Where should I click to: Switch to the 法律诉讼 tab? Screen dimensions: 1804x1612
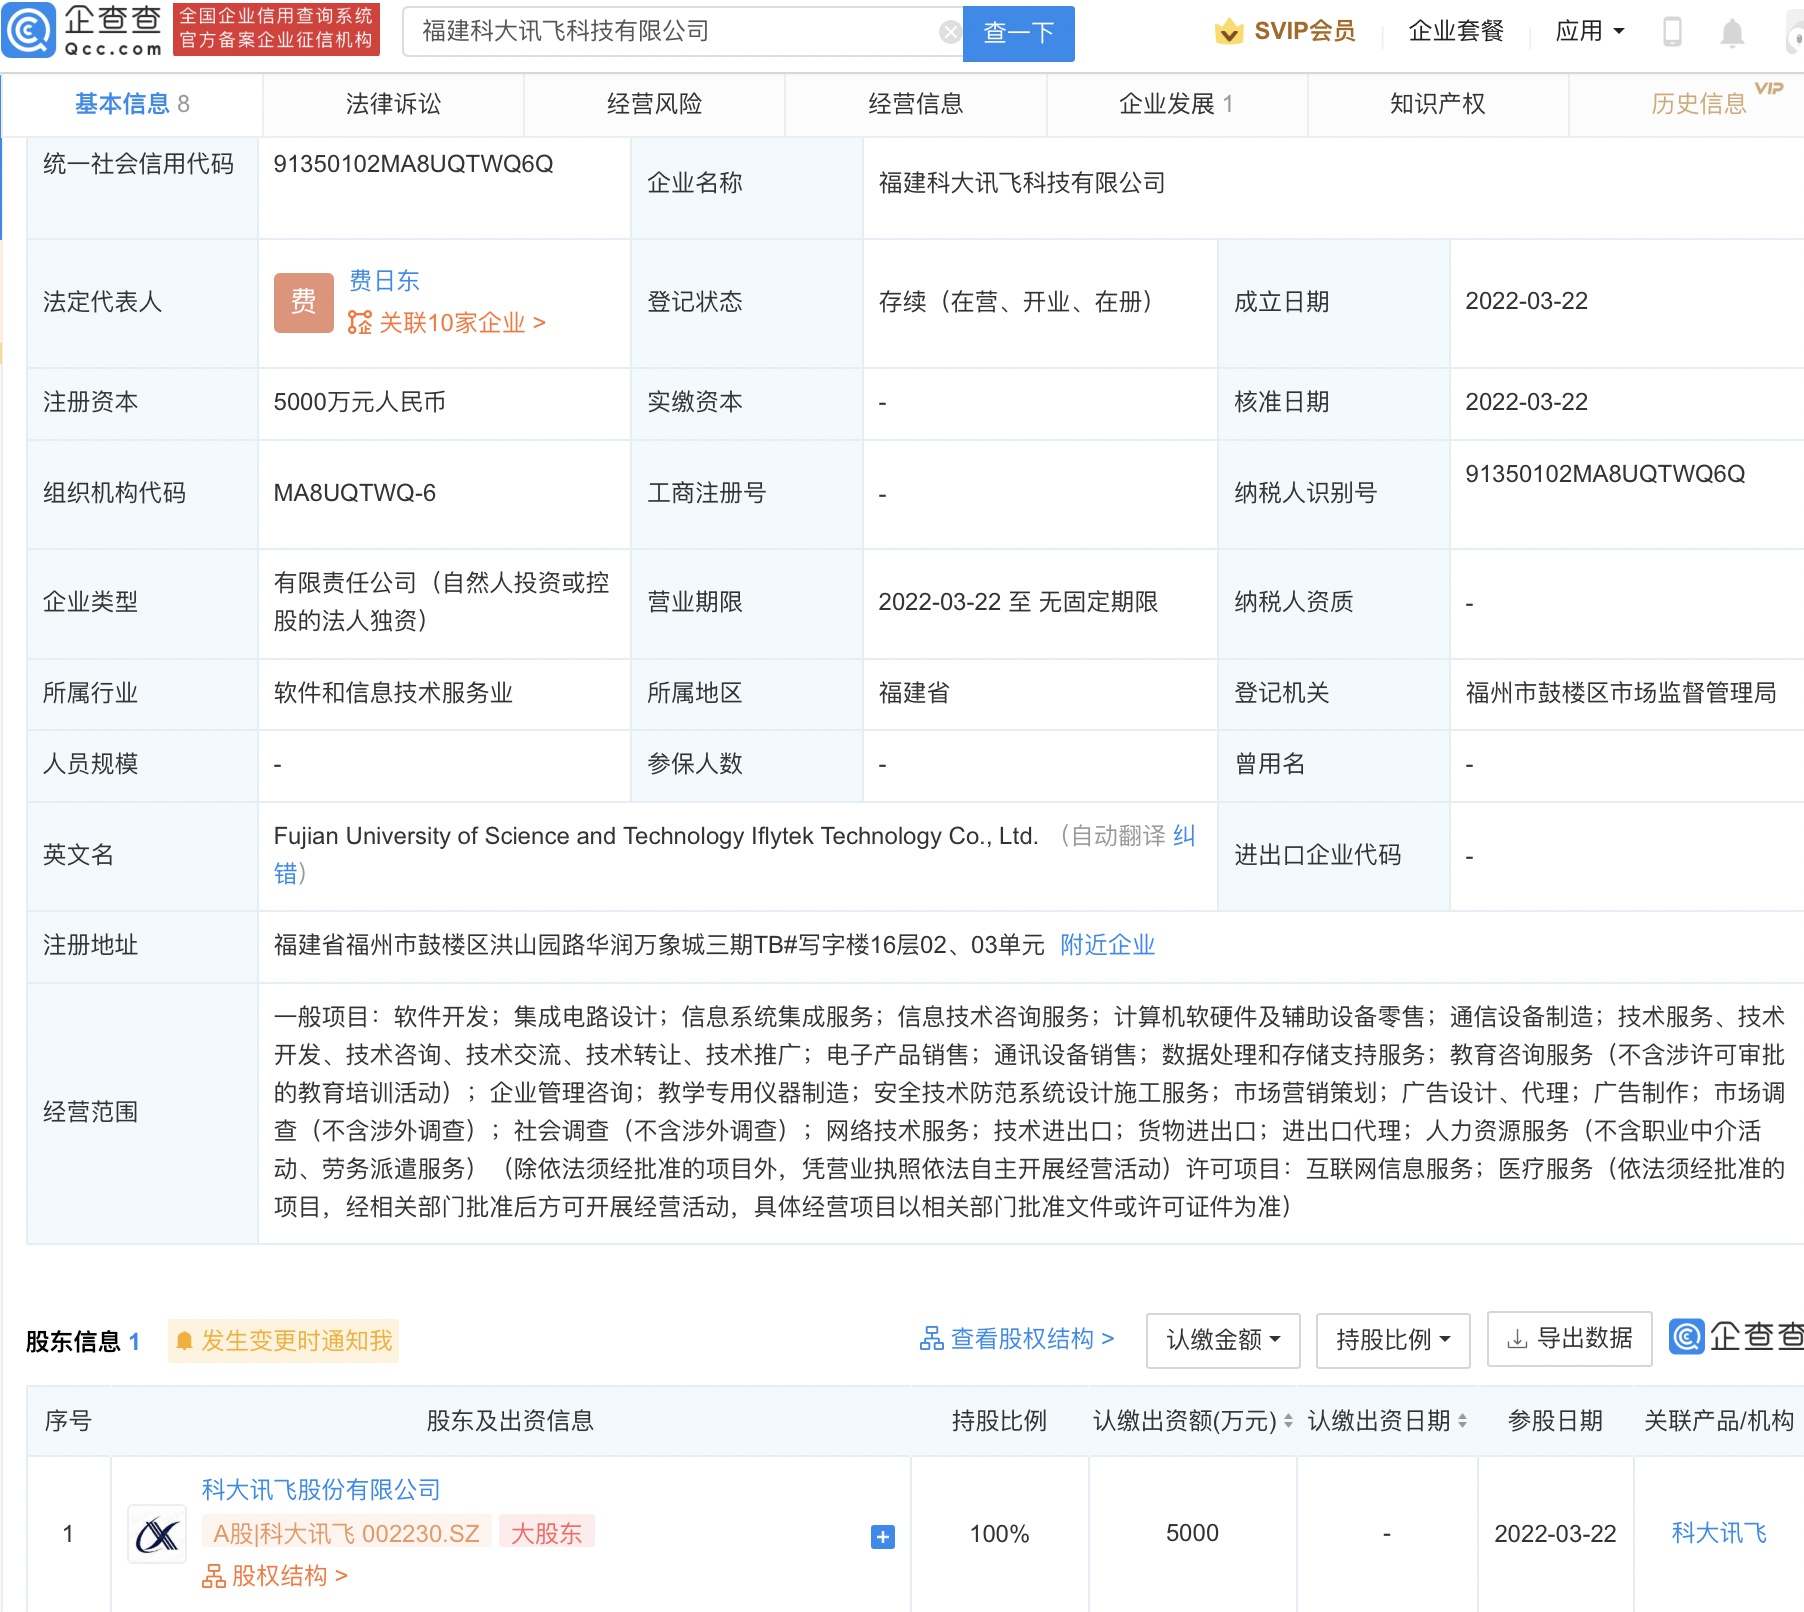pos(393,103)
